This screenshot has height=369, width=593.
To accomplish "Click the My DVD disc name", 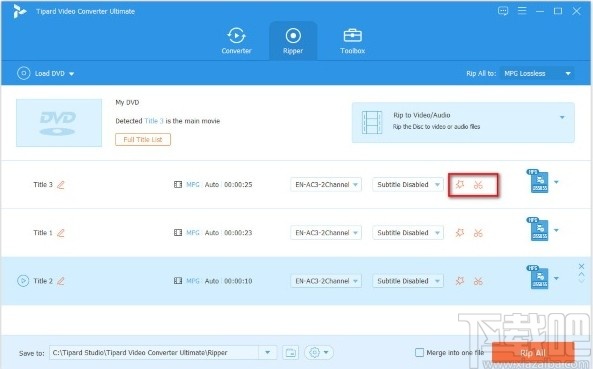I will coord(127,102).
